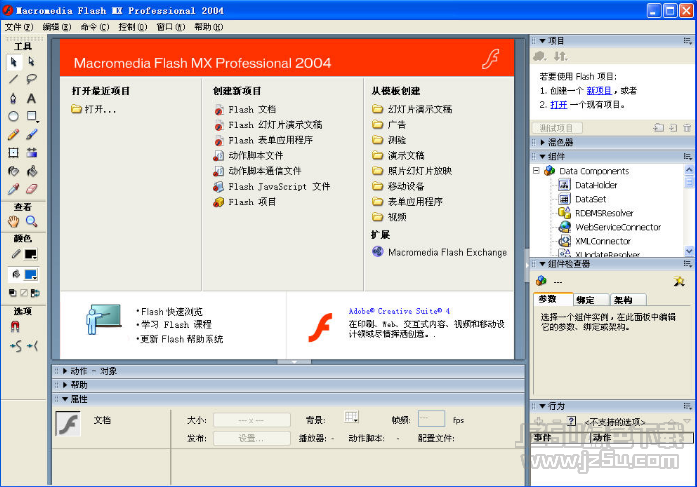Open the 窗口 menu

click(x=171, y=27)
